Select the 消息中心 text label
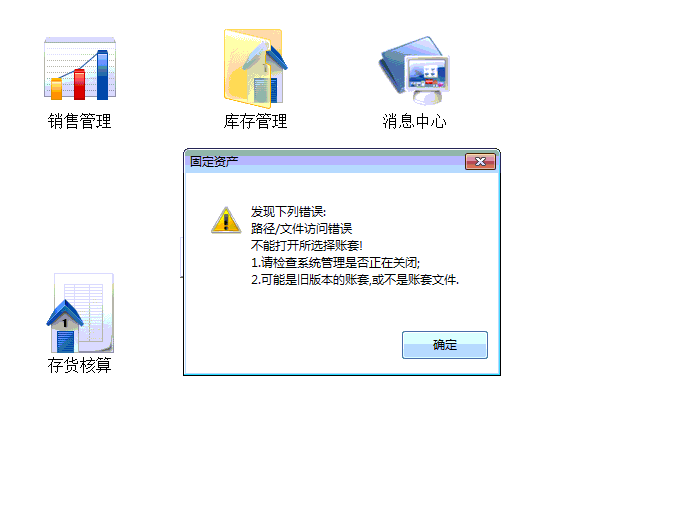The image size is (697, 523). [x=414, y=121]
